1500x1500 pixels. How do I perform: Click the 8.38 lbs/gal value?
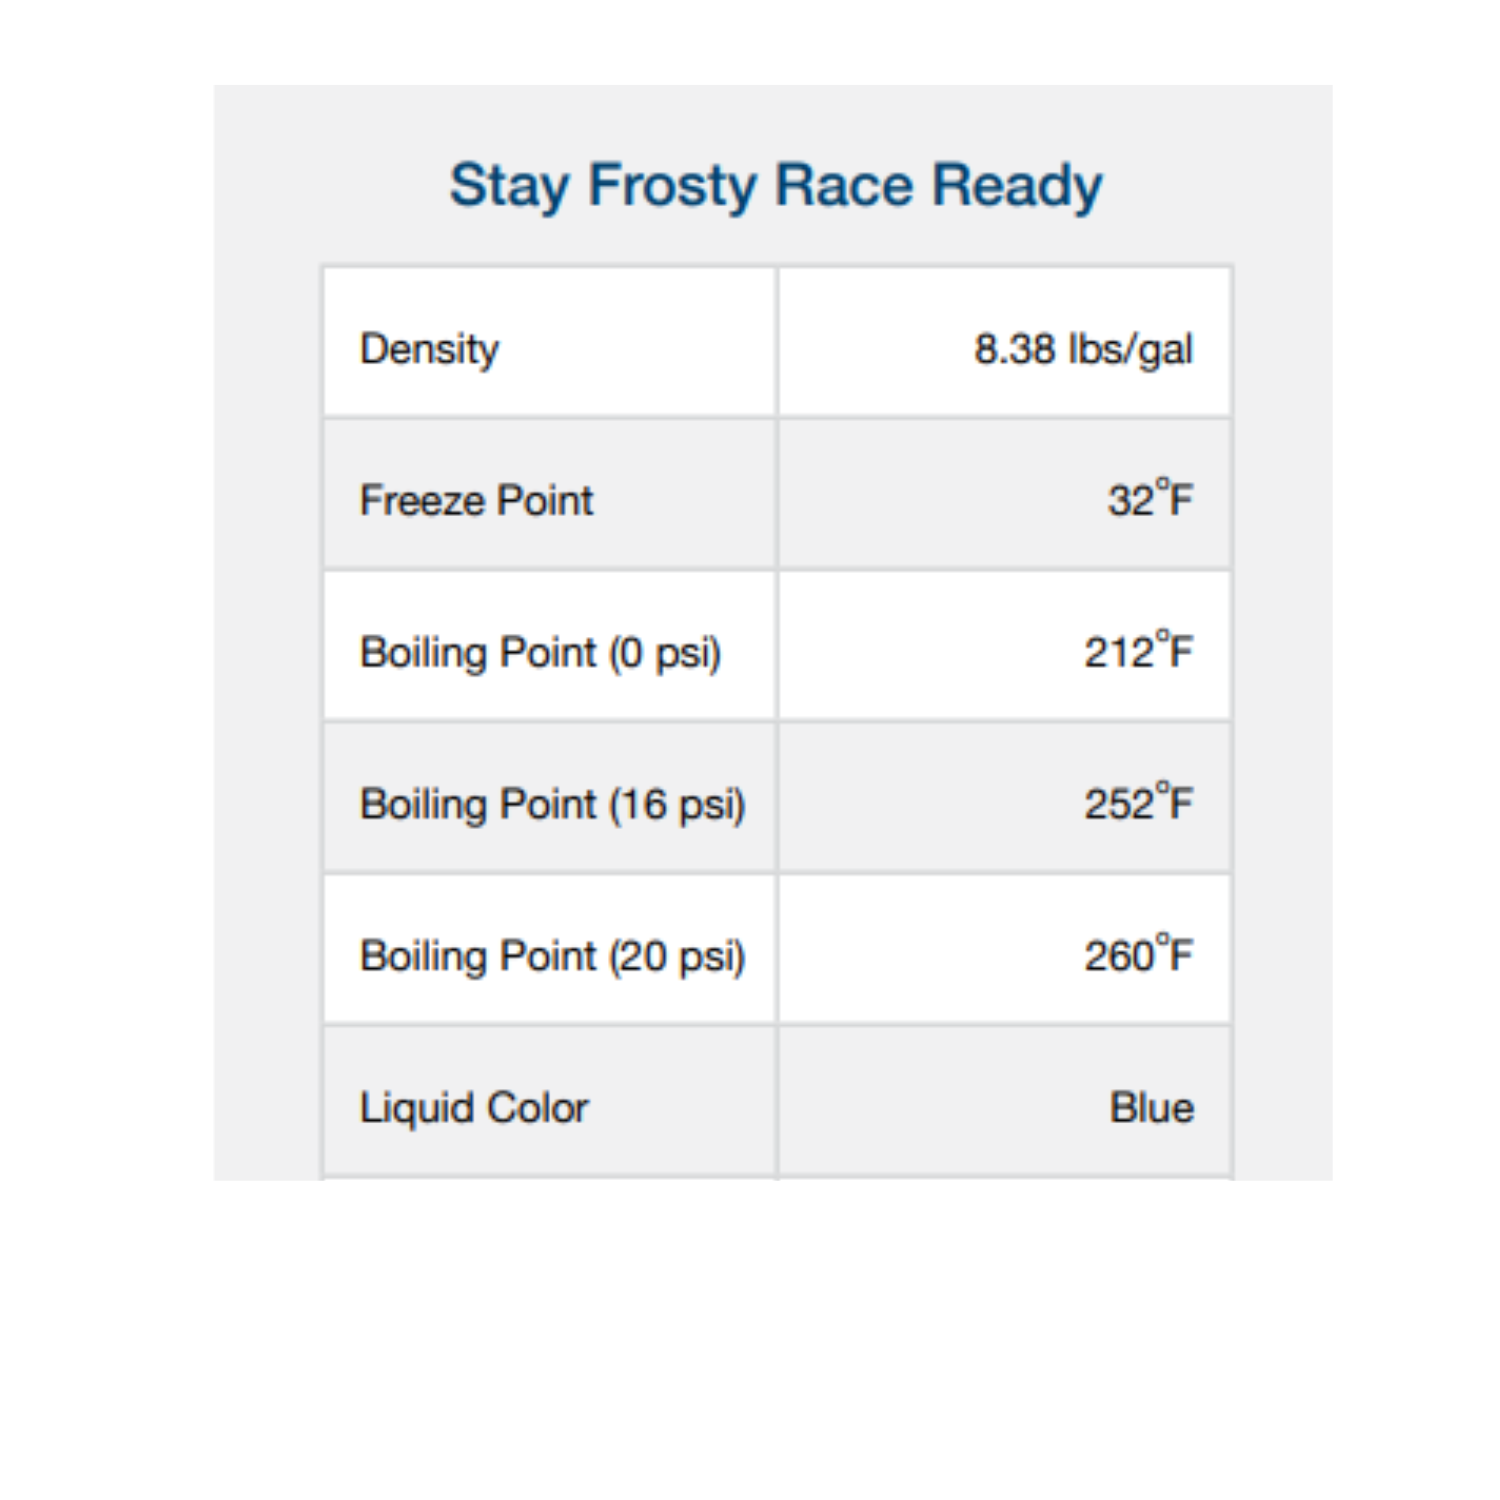1083,350
